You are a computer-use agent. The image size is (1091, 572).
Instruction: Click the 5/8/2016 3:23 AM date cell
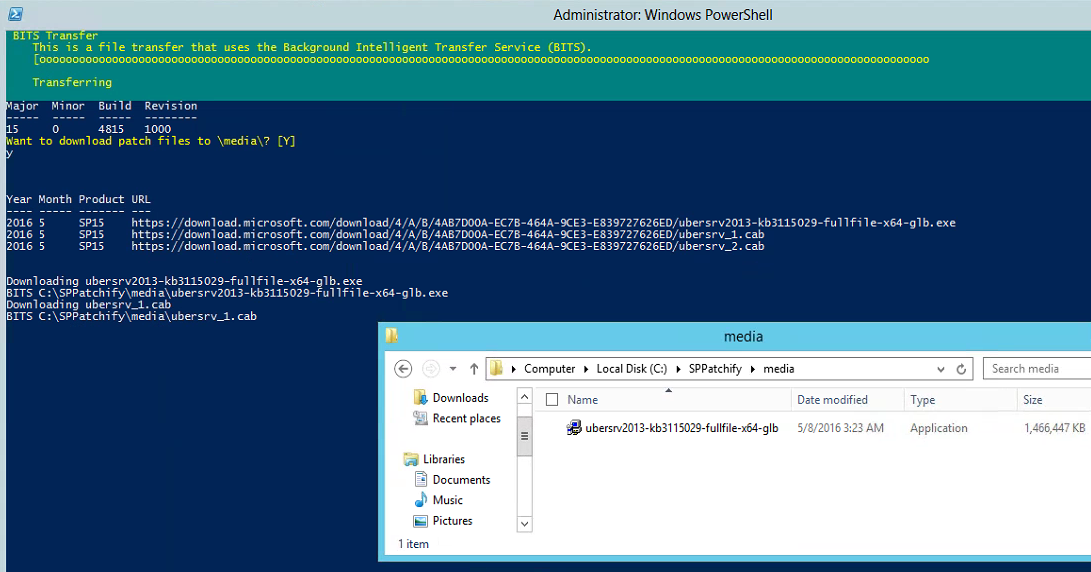click(x=840, y=428)
